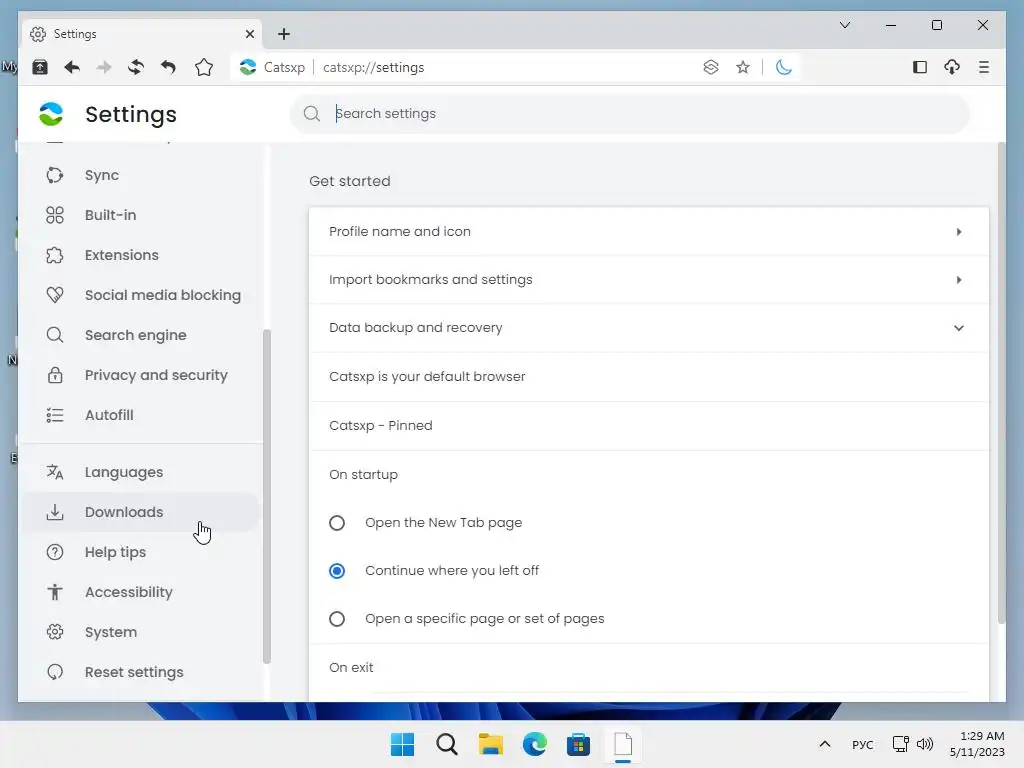This screenshot has width=1024, height=768.
Task: Click the volume speaker tray icon
Action: (x=925, y=744)
